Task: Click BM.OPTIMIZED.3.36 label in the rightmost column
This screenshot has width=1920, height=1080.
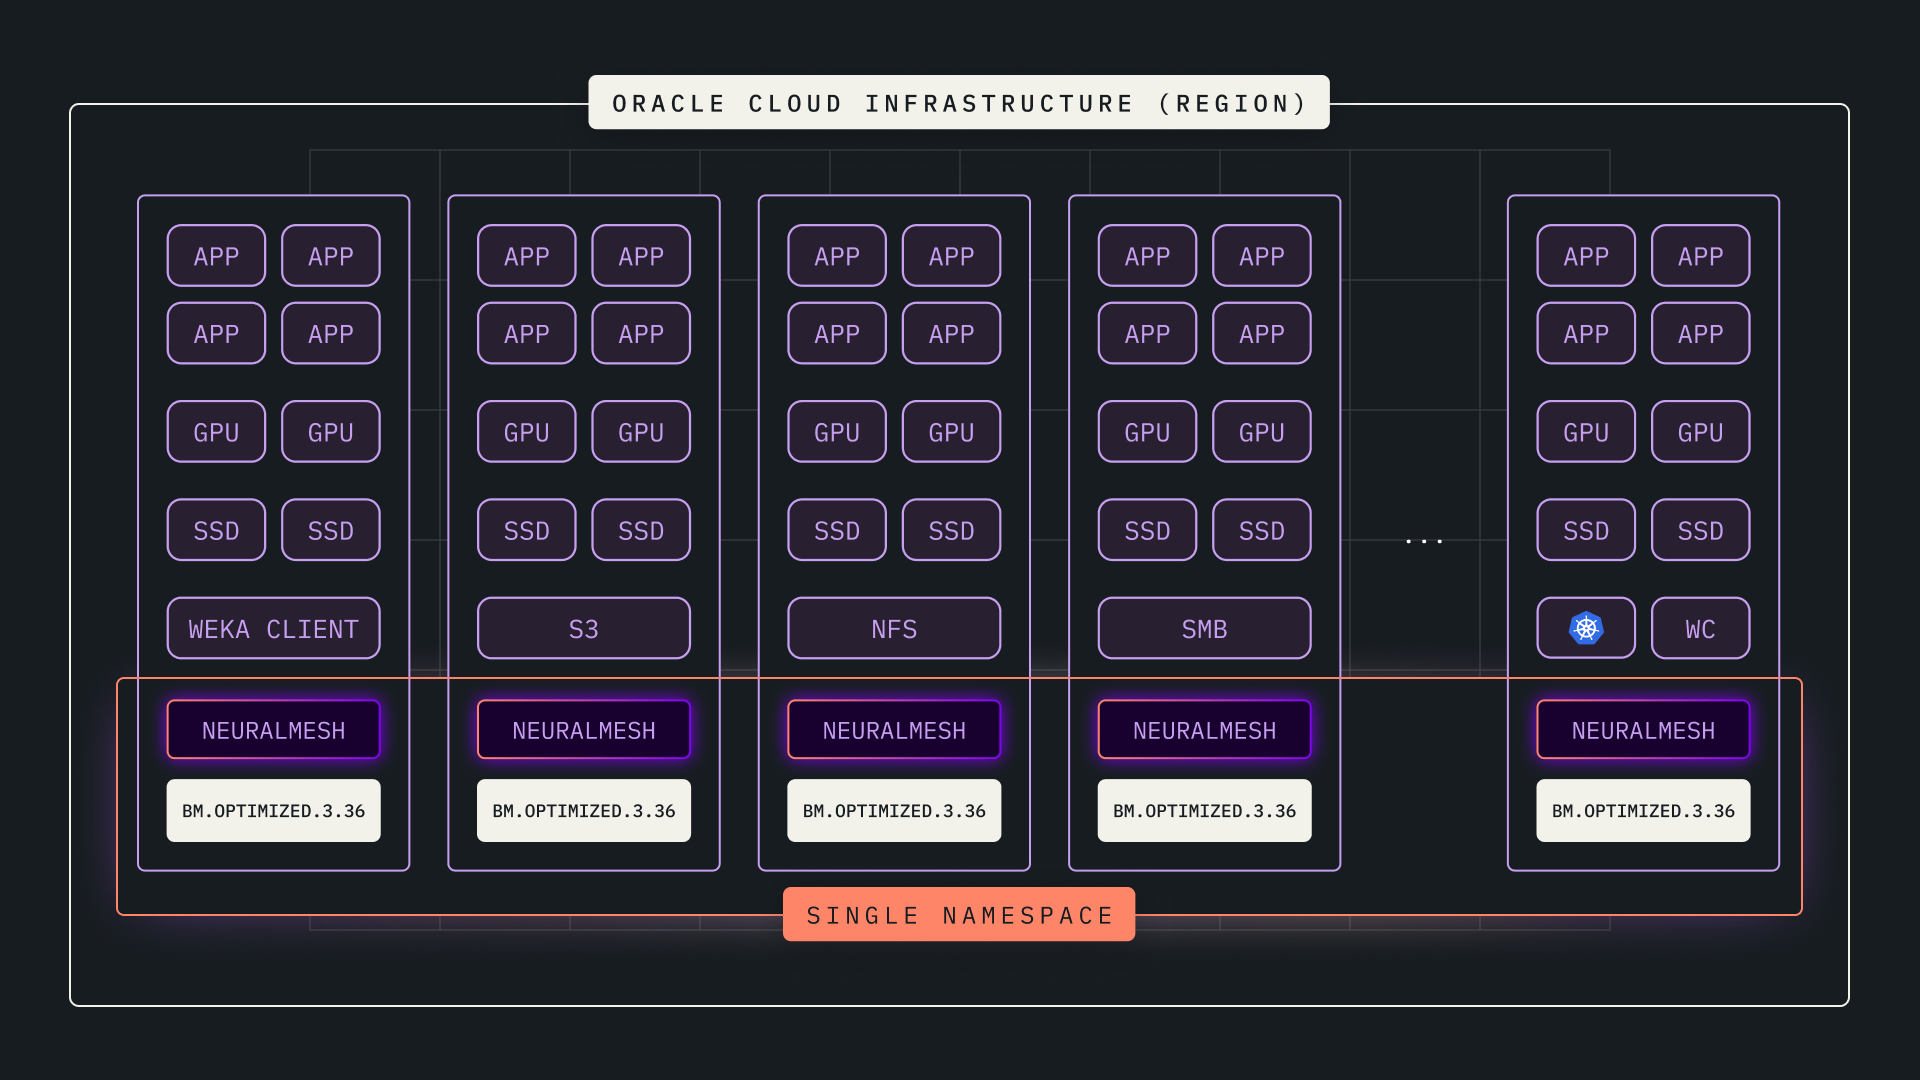Action: (1643, 810)
